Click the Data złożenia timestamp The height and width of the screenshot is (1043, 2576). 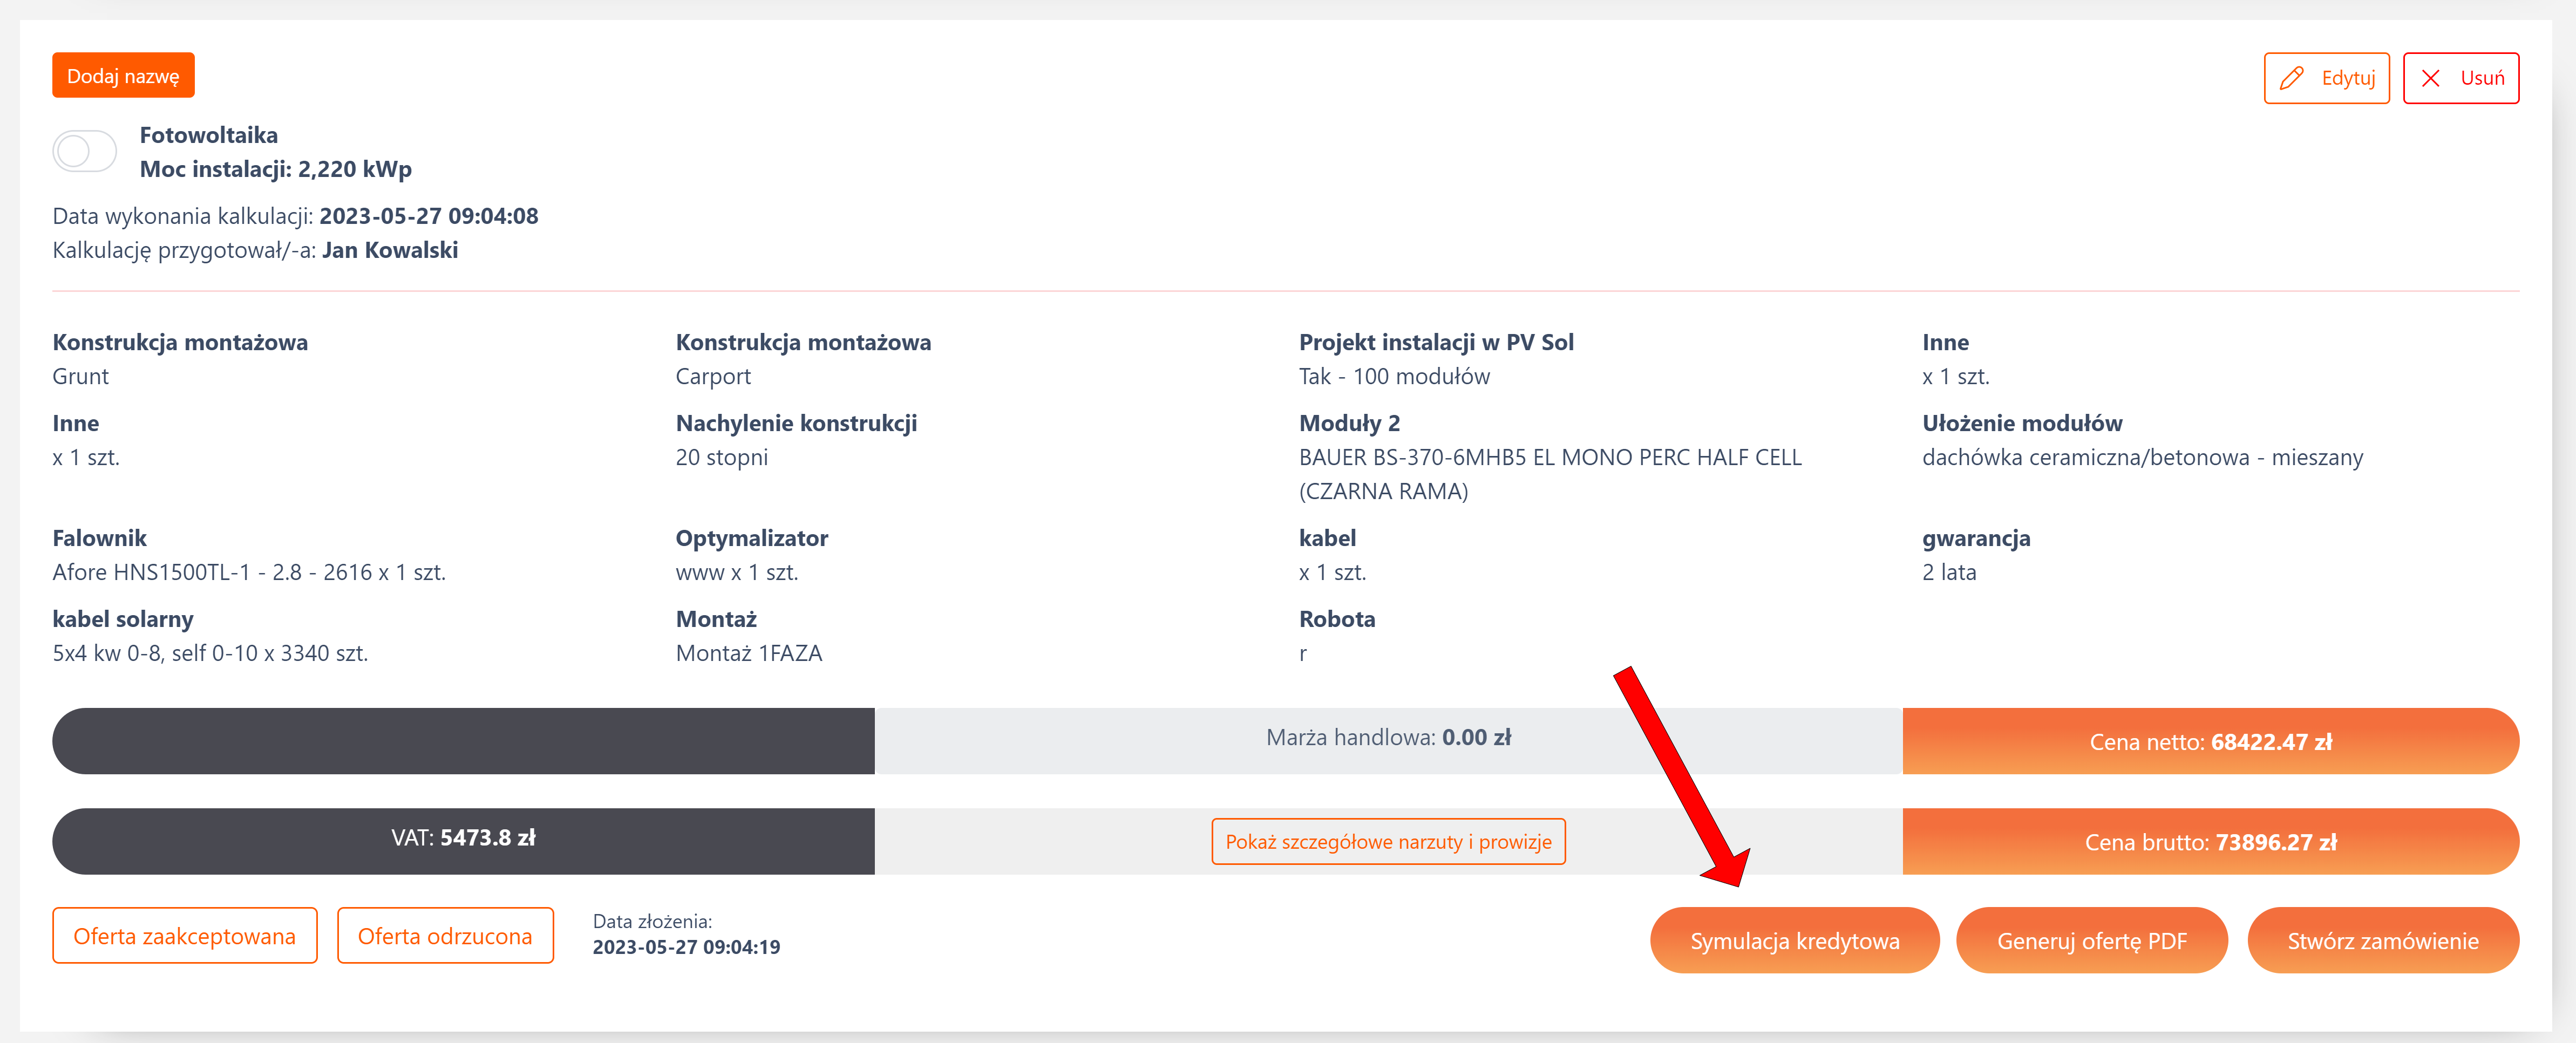[686, 947]
